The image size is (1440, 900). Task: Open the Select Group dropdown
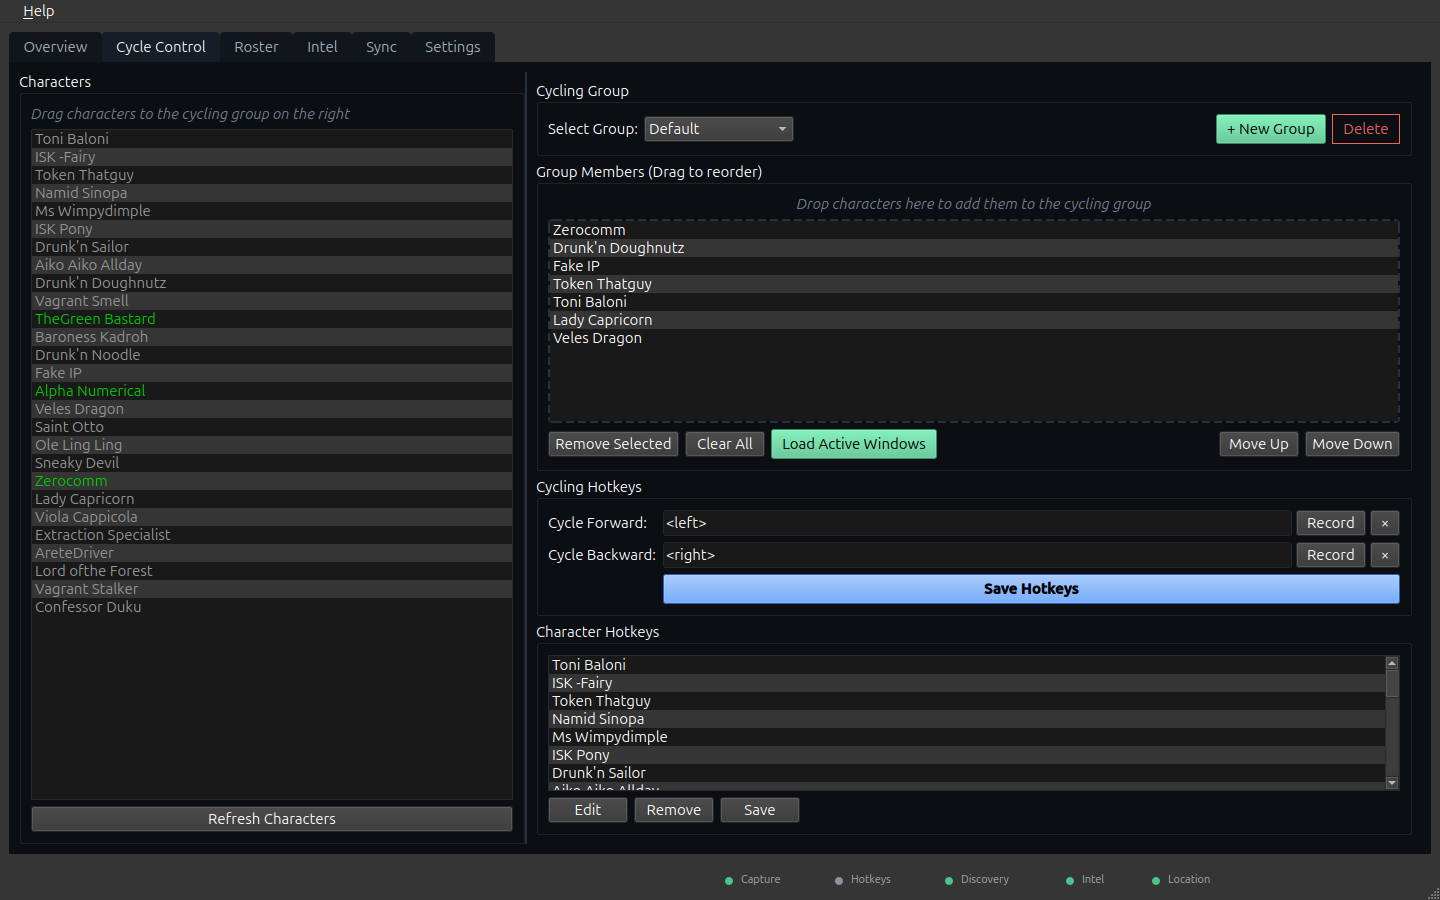(x=718, y=129)
